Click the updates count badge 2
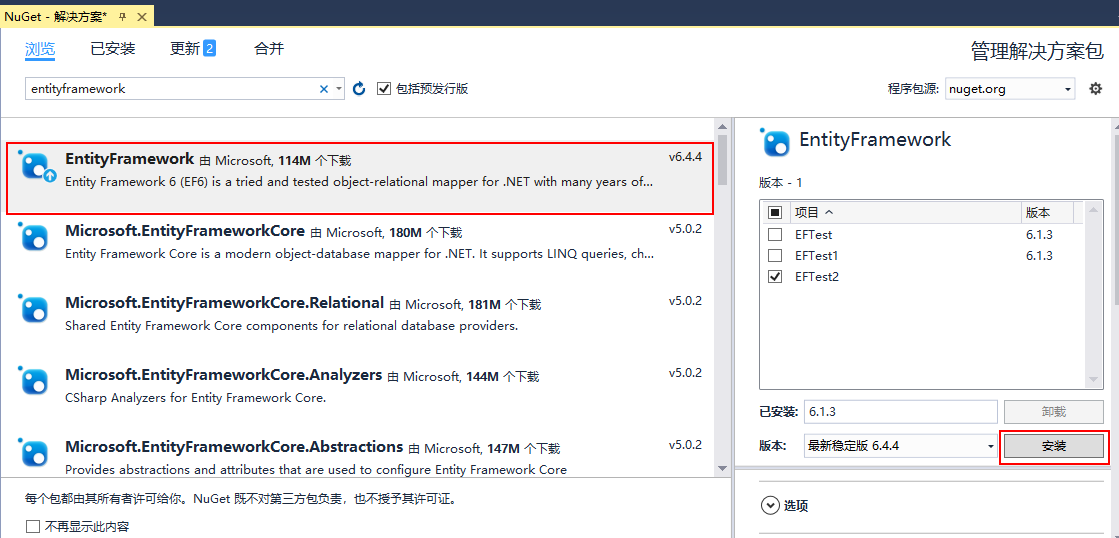 coord(209,49)
